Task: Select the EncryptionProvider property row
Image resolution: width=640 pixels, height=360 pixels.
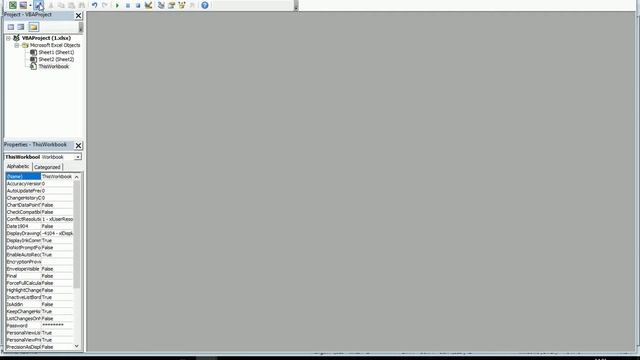Action: (40, 262)
